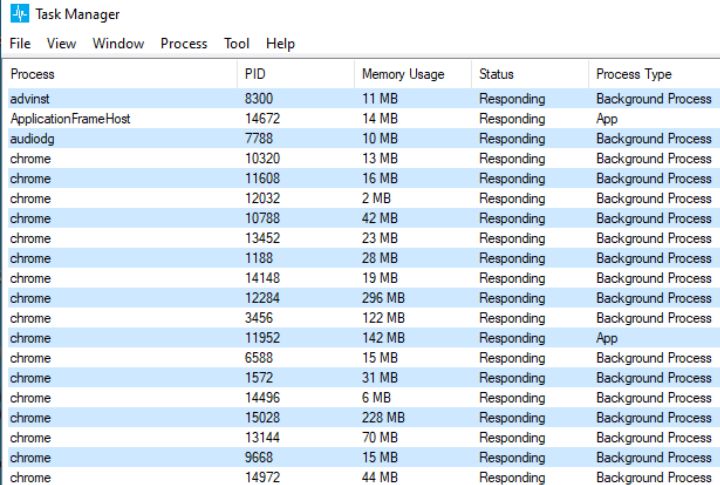
Task: Open the View menu
Action: 61,43
